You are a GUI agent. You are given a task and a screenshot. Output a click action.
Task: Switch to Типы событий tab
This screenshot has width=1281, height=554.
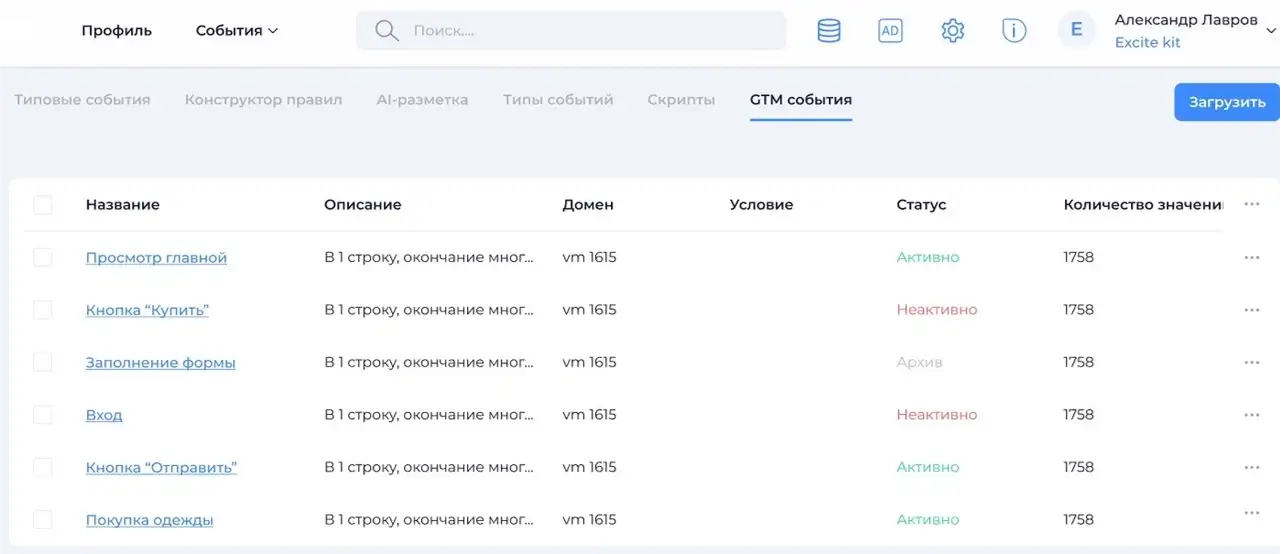coord(558,100)
